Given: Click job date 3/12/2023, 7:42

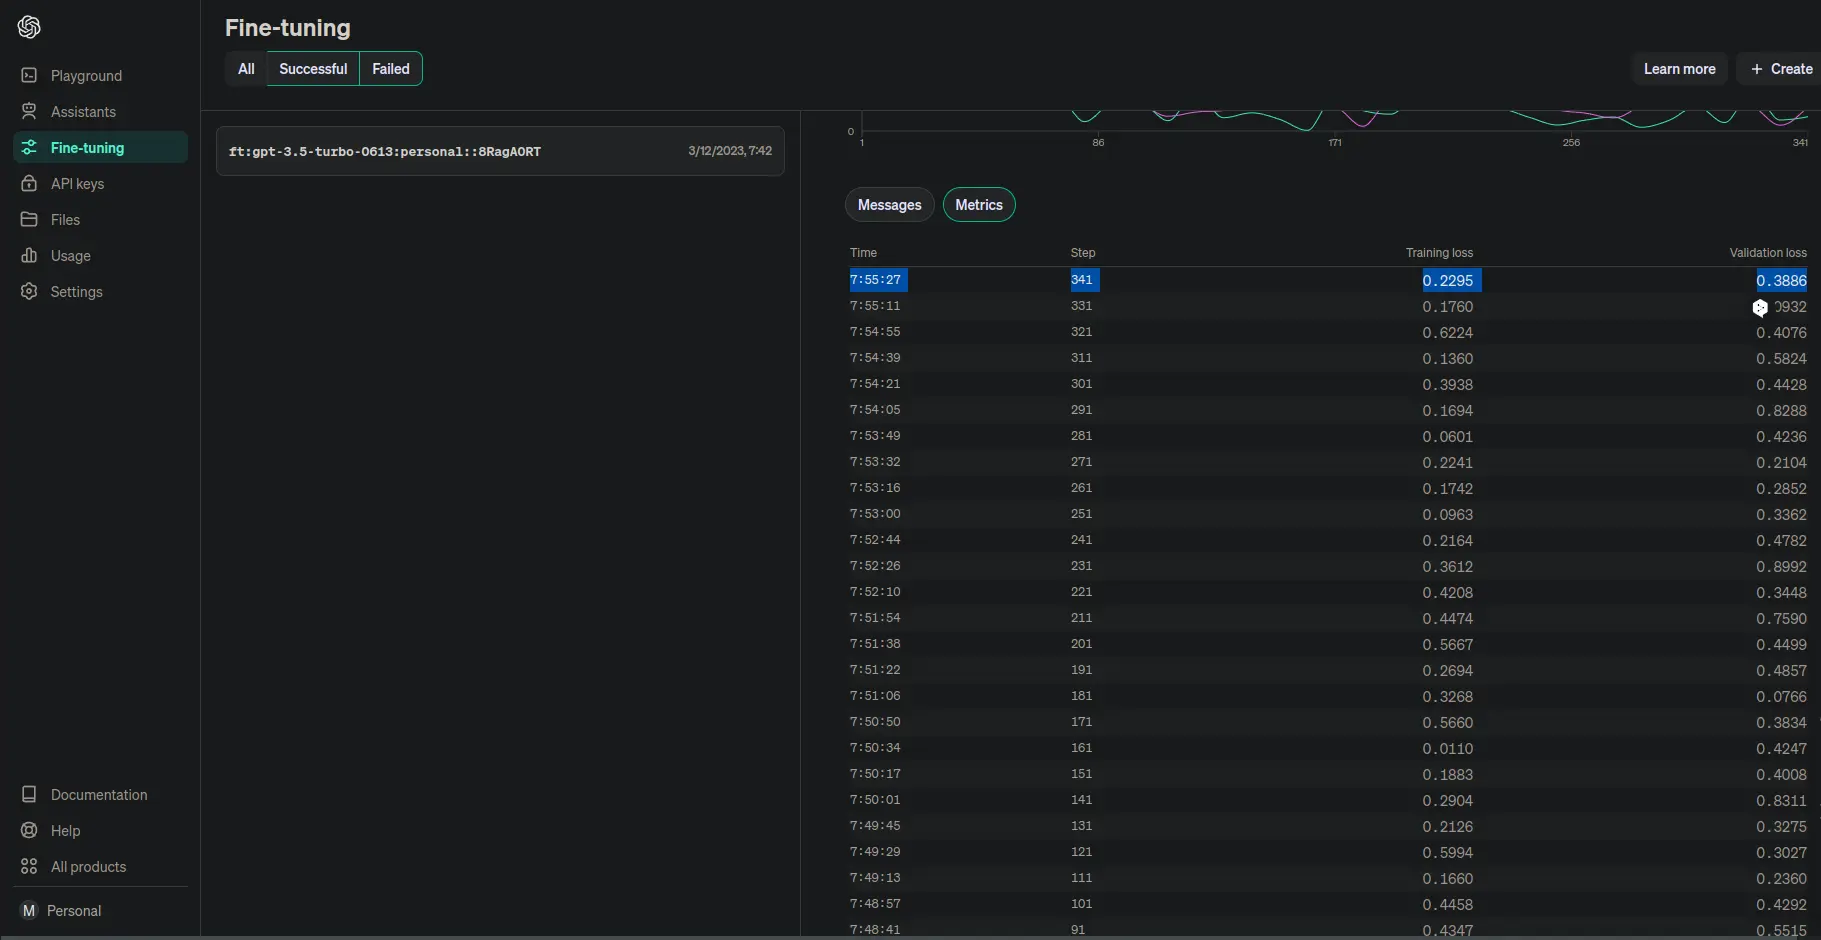Looking at the screenshot, I should [730, 151].
